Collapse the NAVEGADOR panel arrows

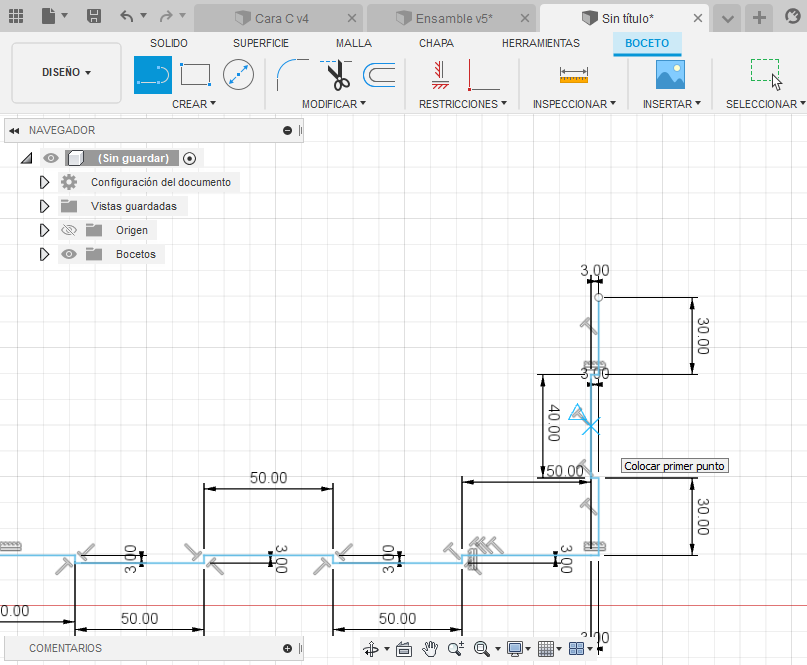[14, 131]
